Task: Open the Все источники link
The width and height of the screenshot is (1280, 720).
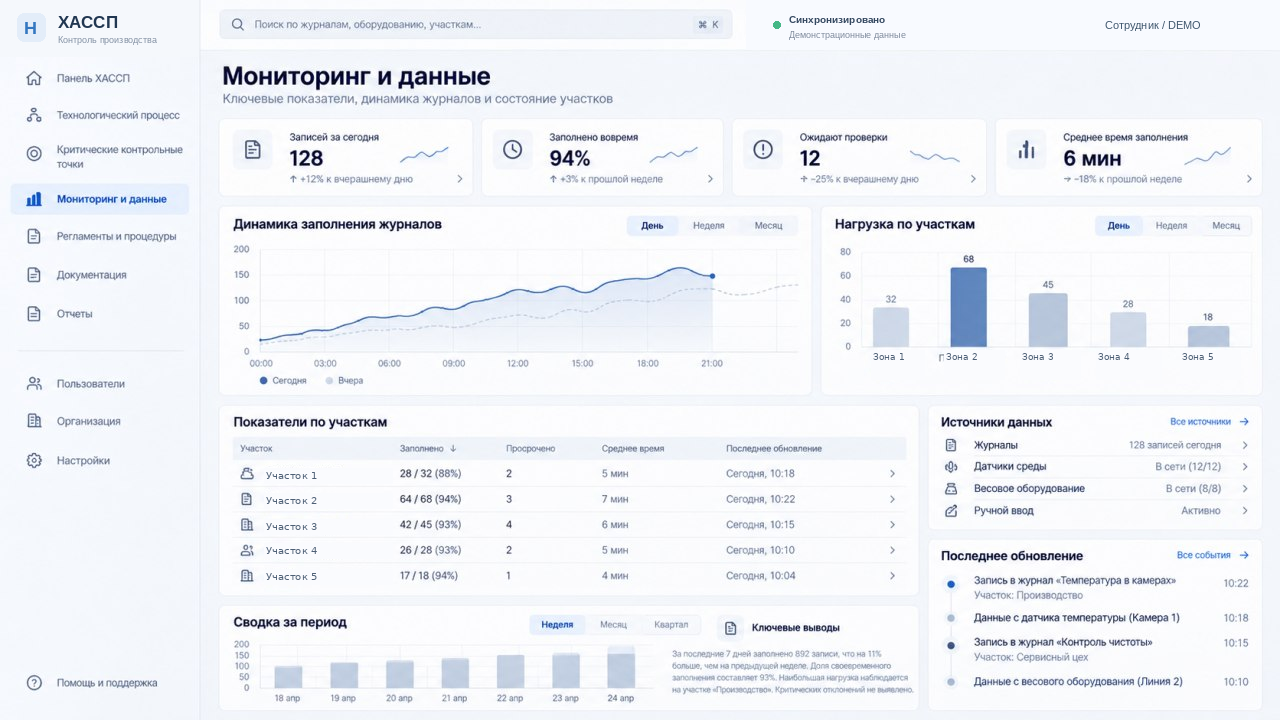Action: pyautogui.click(x=1210, y=422)
